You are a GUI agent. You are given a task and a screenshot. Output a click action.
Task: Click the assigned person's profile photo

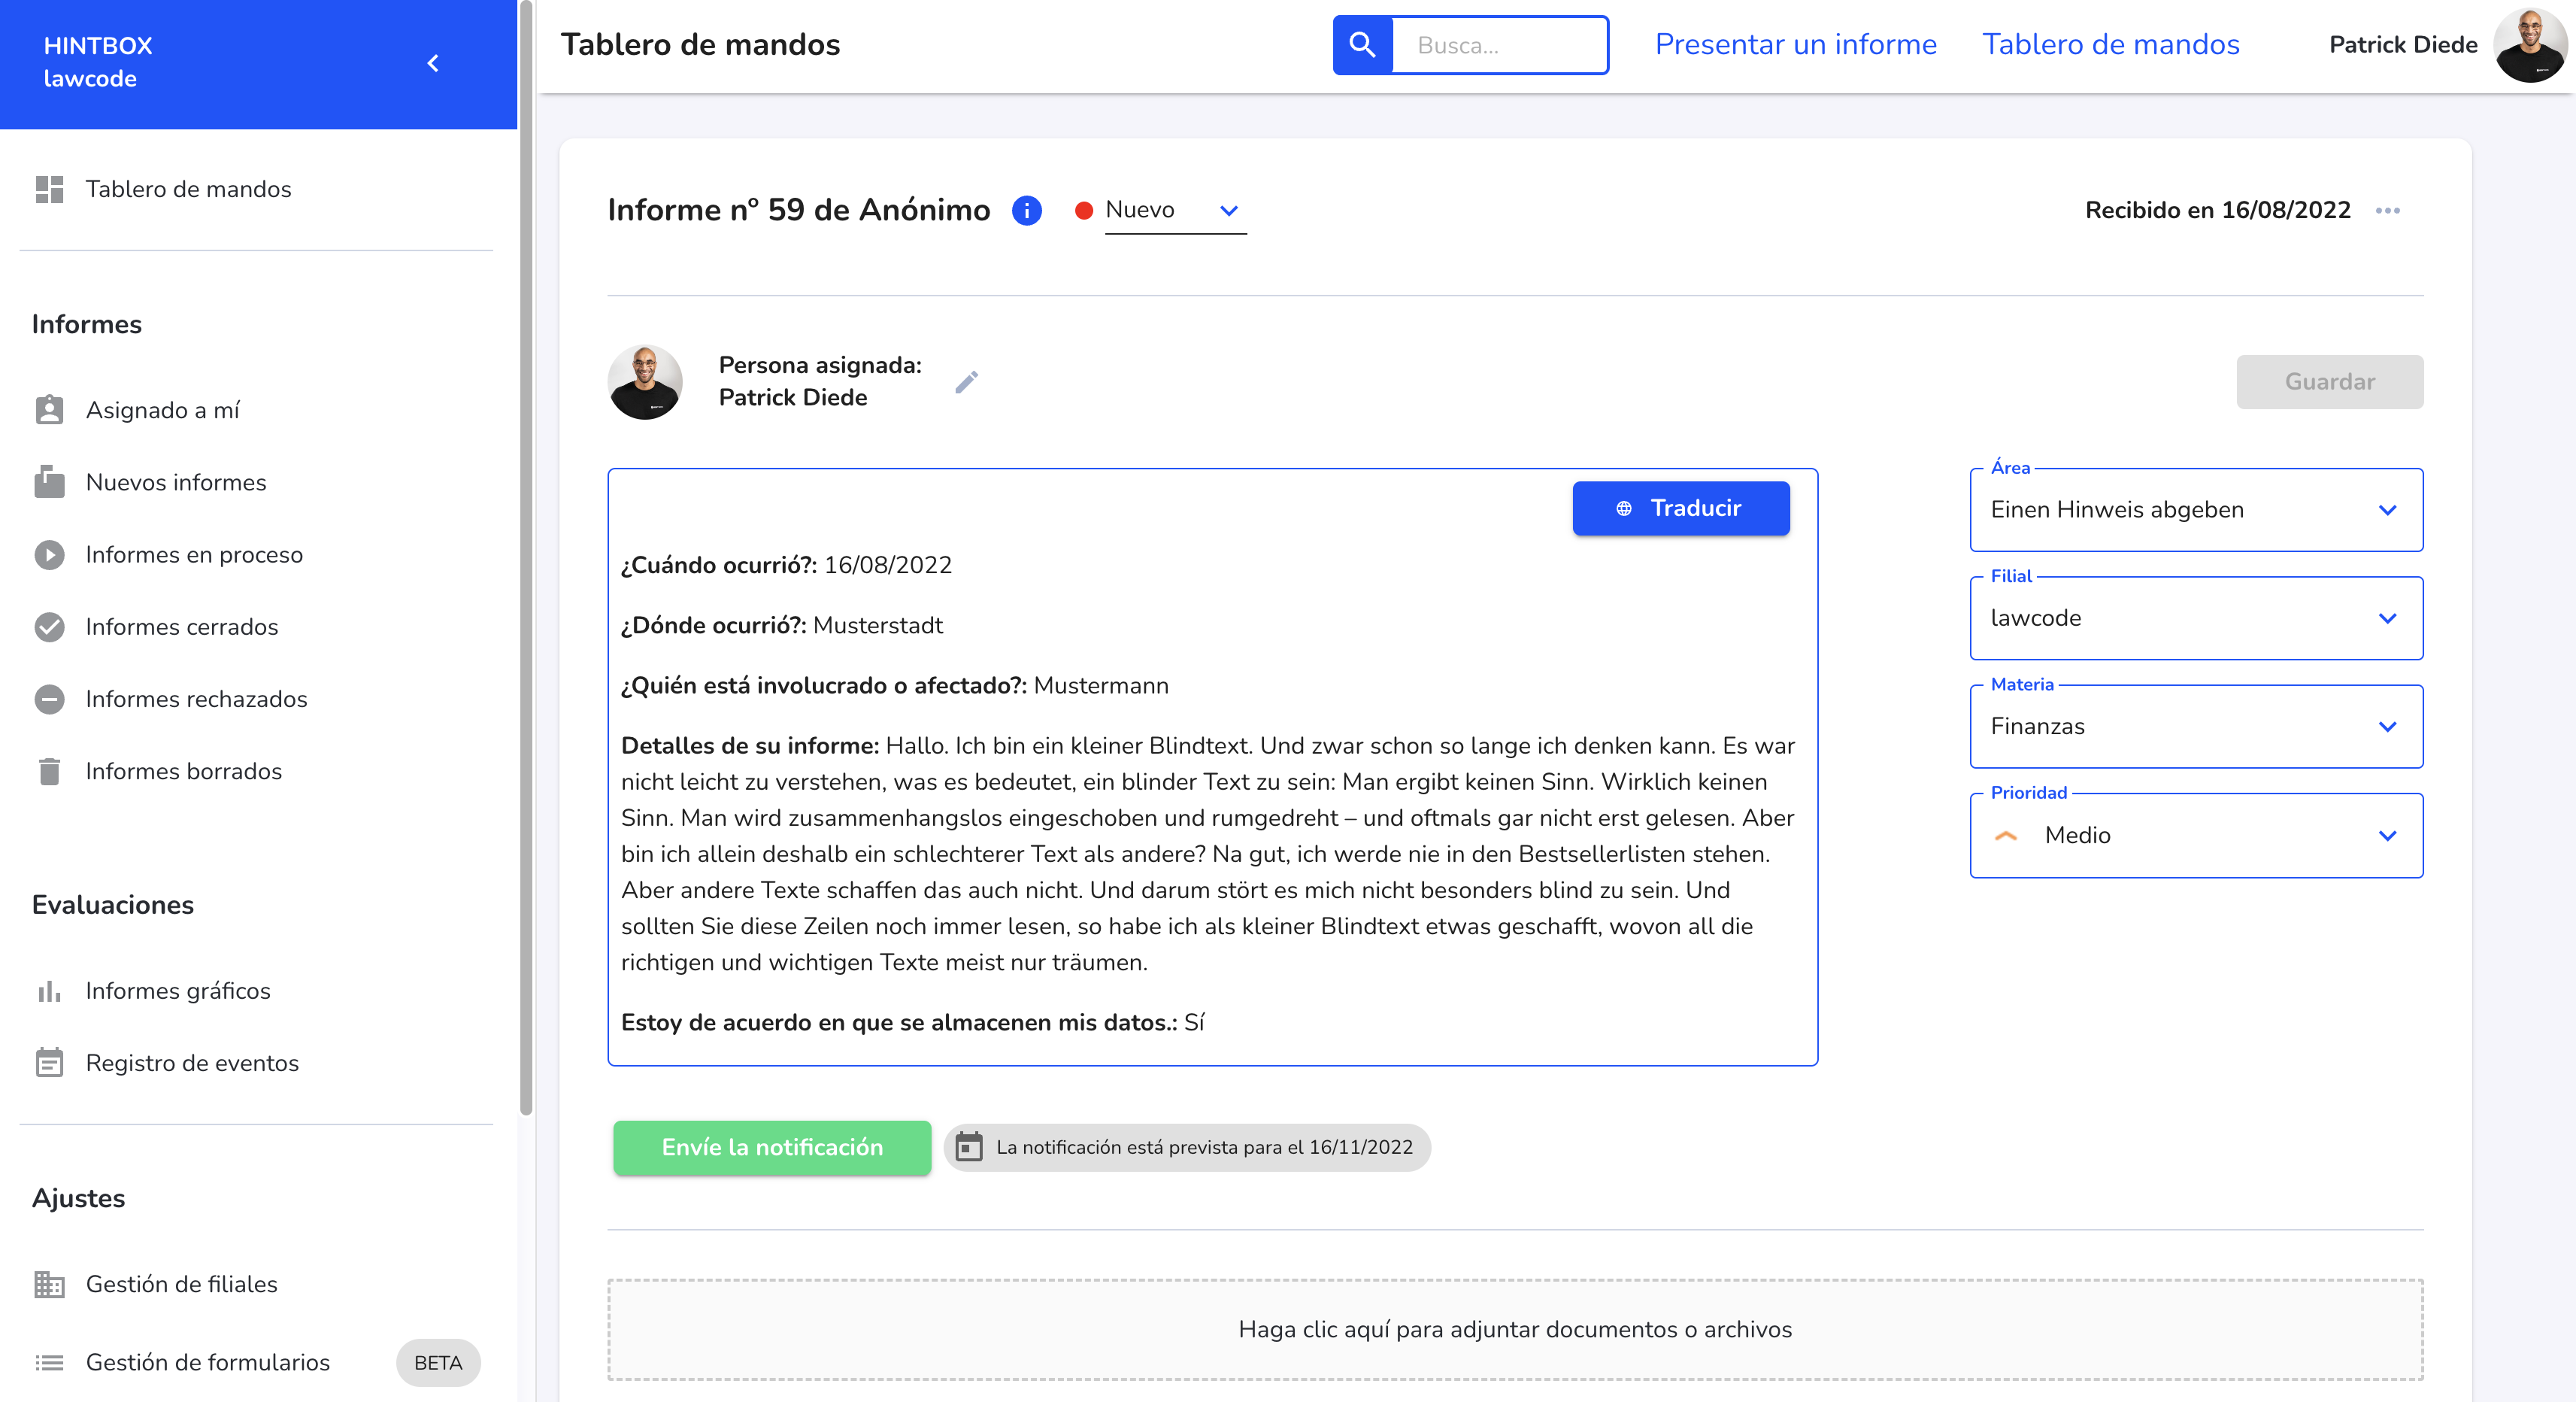645,382
